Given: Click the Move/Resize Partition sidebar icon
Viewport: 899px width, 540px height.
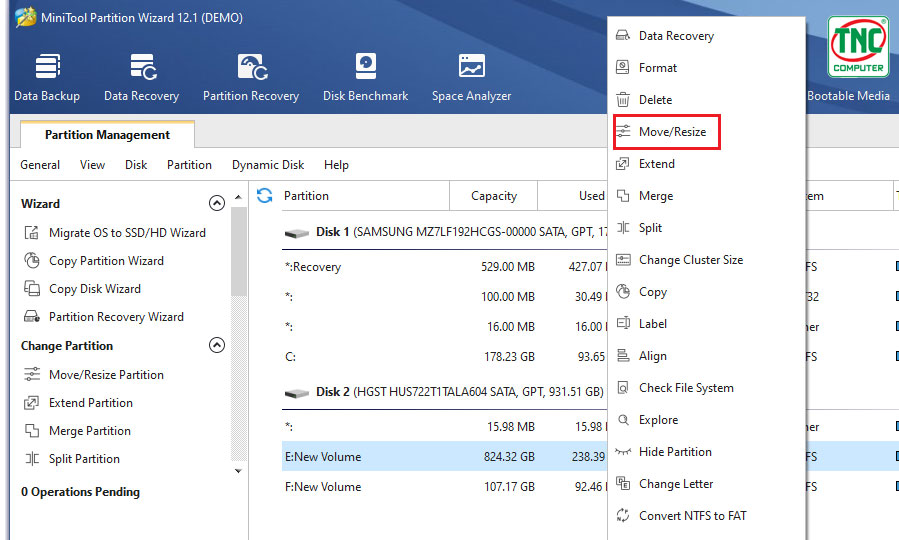Looking at the screenshot, I should [32, 374].
